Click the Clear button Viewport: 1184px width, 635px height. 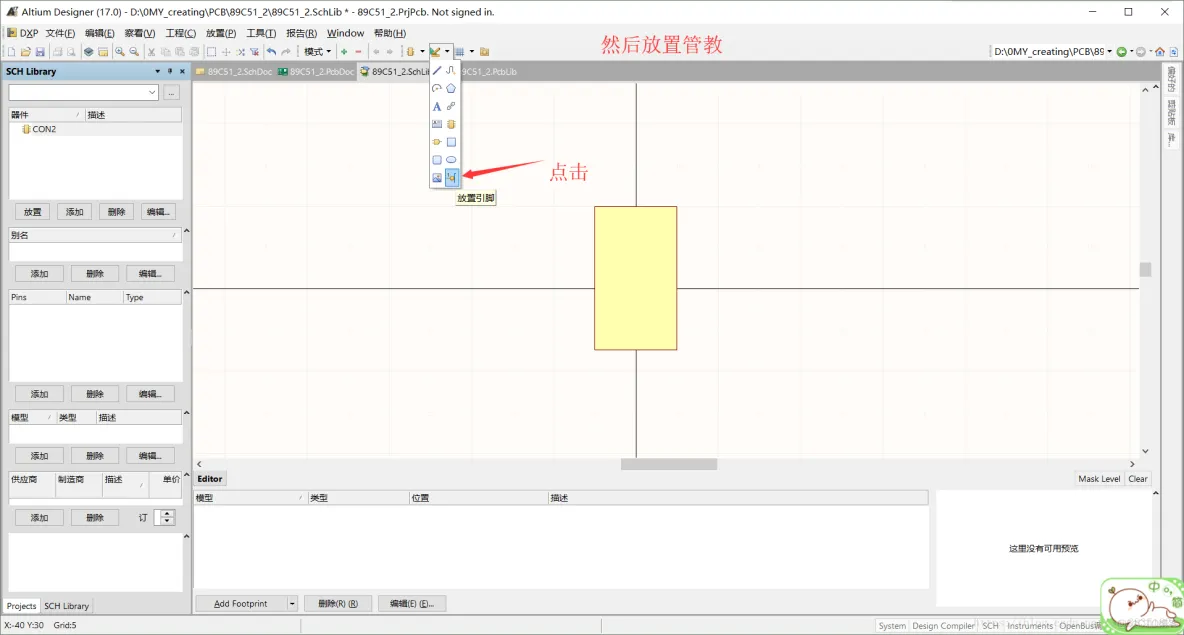click(1137, 479)
